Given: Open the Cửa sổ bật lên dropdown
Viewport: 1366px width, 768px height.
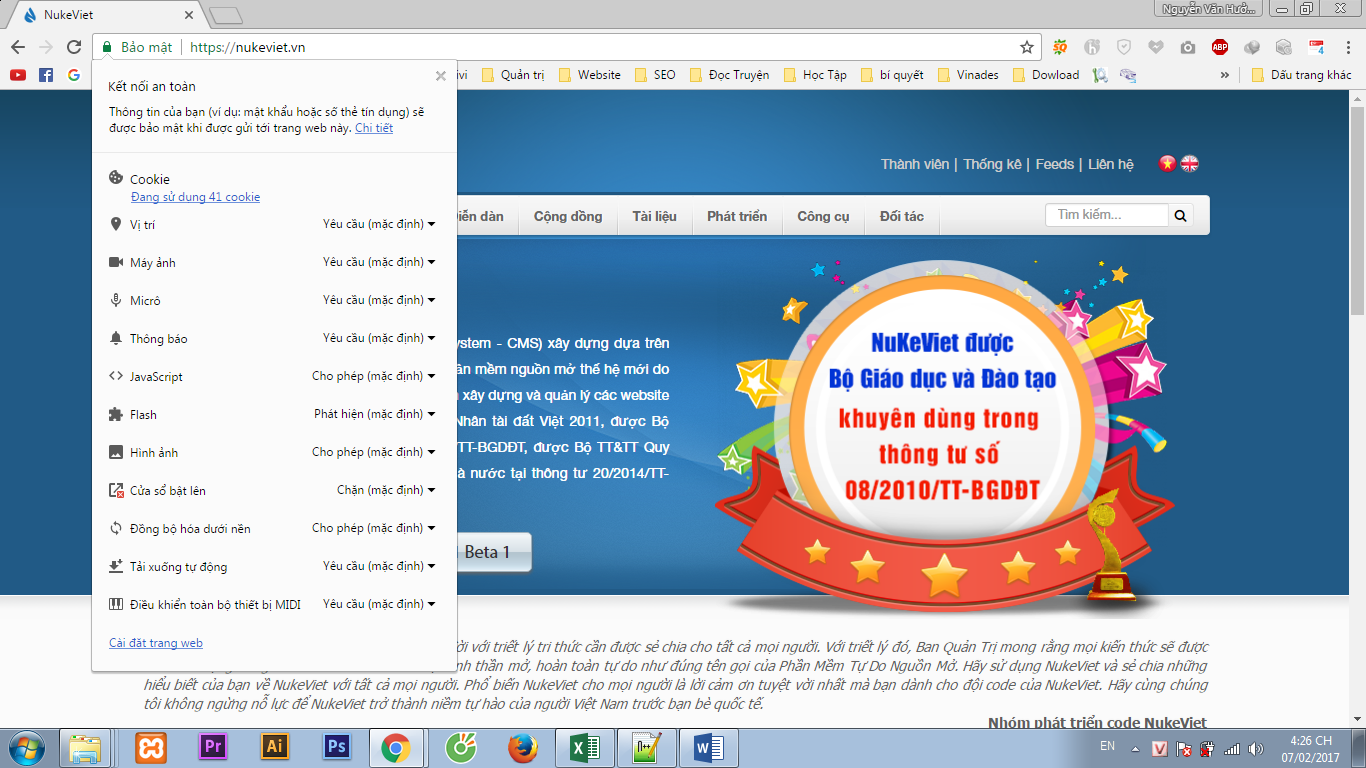Looking at the screenshot, I should [386, 490].
